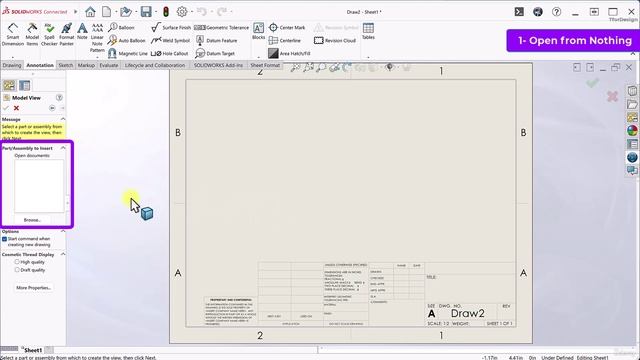Insert a Center Mark
The height and width of the screenshot is (360, 640).
(287, 27)
